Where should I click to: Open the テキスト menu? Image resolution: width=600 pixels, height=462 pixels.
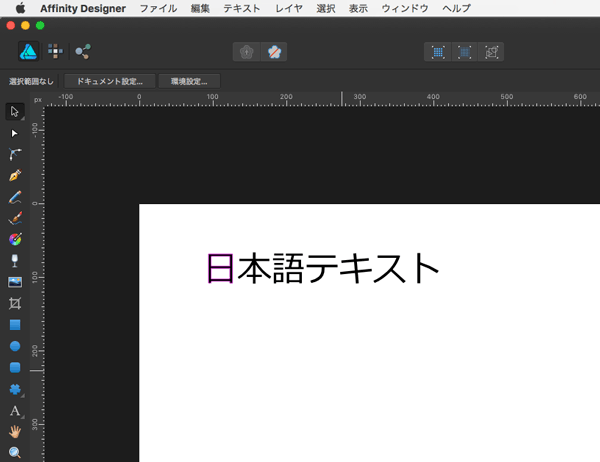[x=242, y=8]
